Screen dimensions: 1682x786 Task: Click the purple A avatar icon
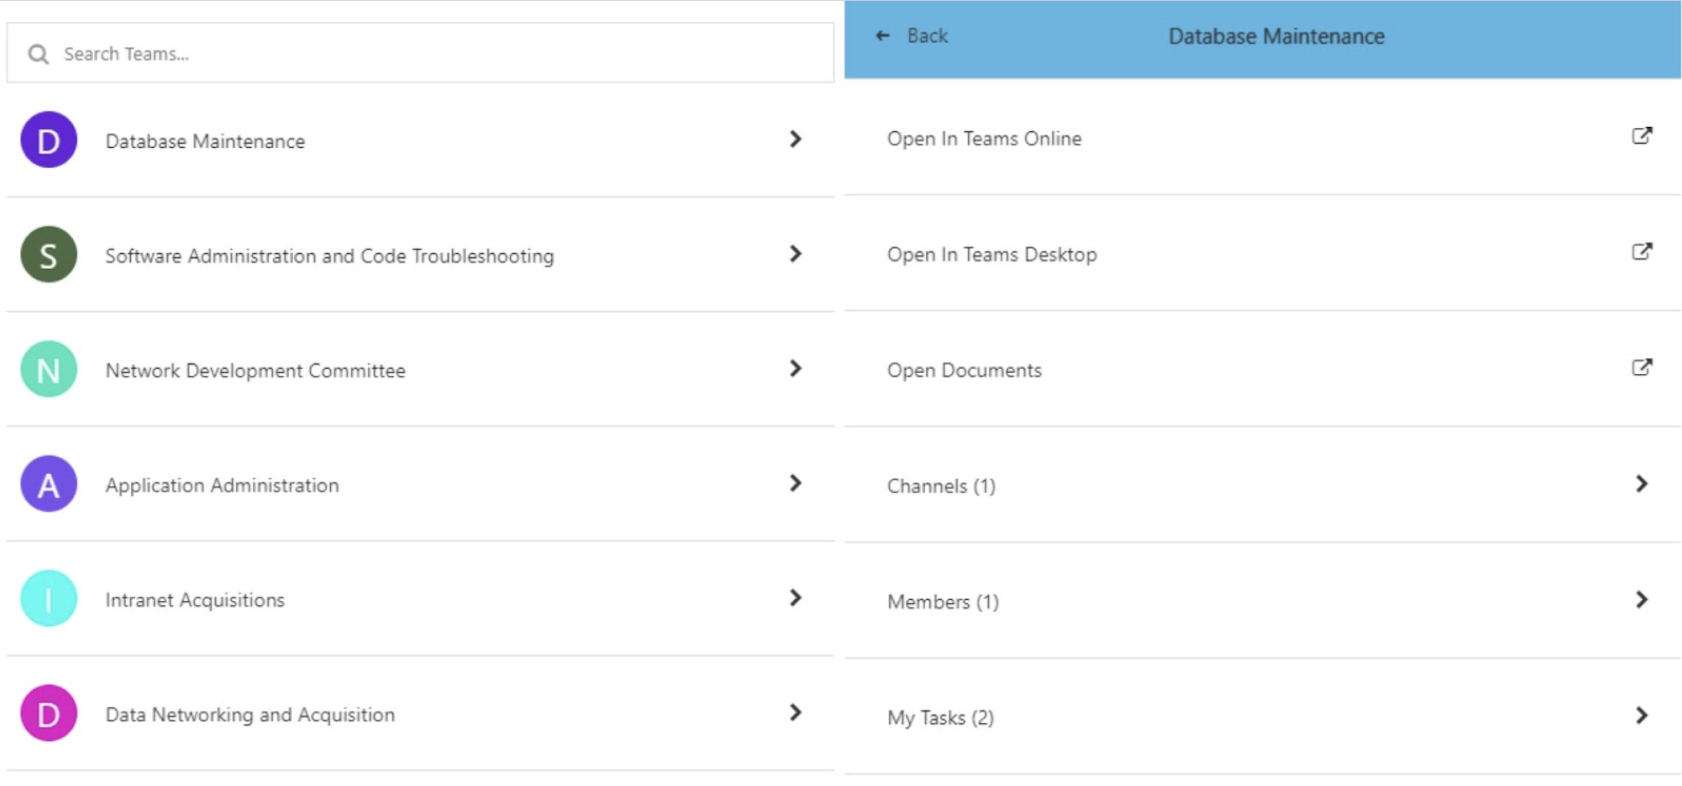click(x=49, y=484)
